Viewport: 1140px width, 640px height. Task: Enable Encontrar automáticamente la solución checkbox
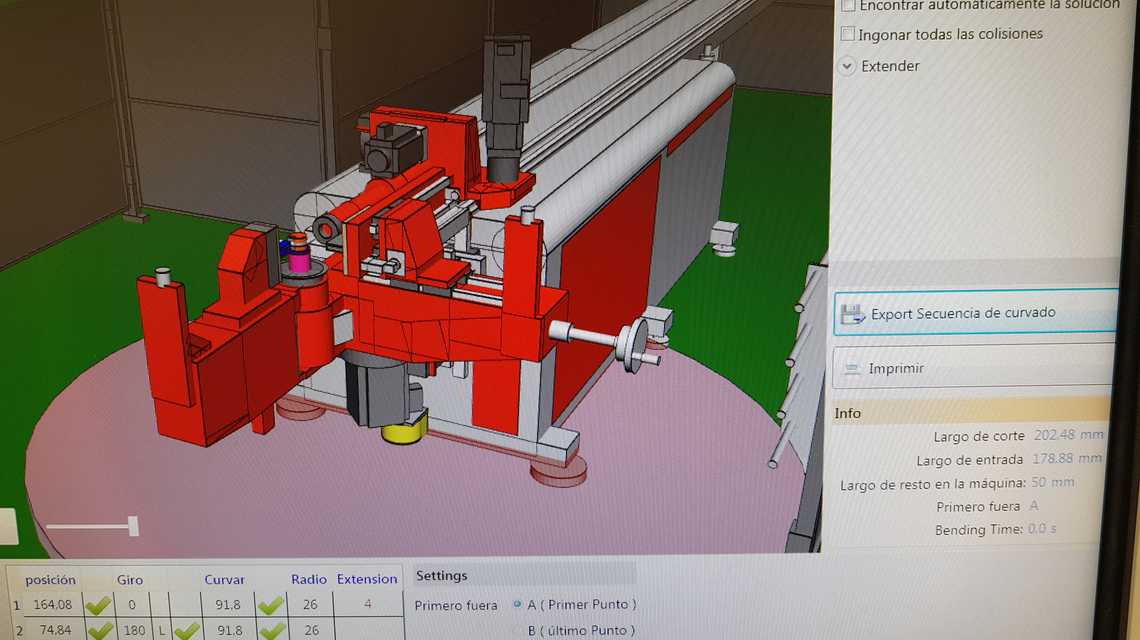click(848, 5)
